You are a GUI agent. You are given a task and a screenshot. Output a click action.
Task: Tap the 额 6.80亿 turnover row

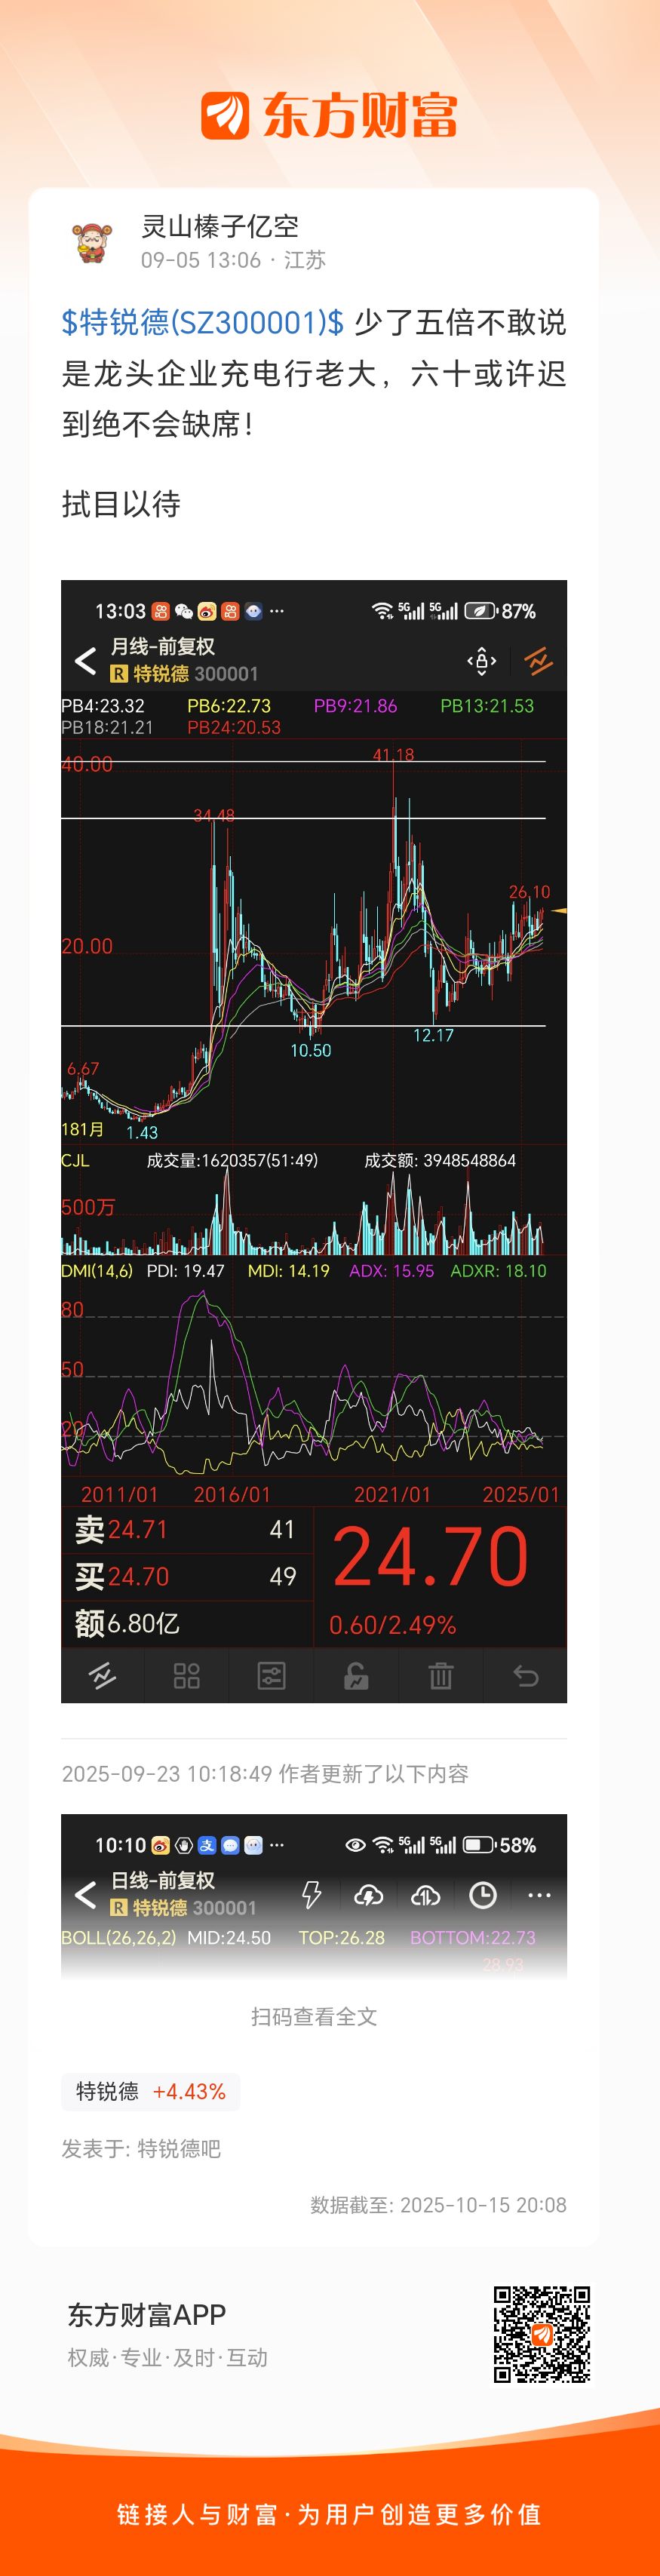pos(187,1623)
